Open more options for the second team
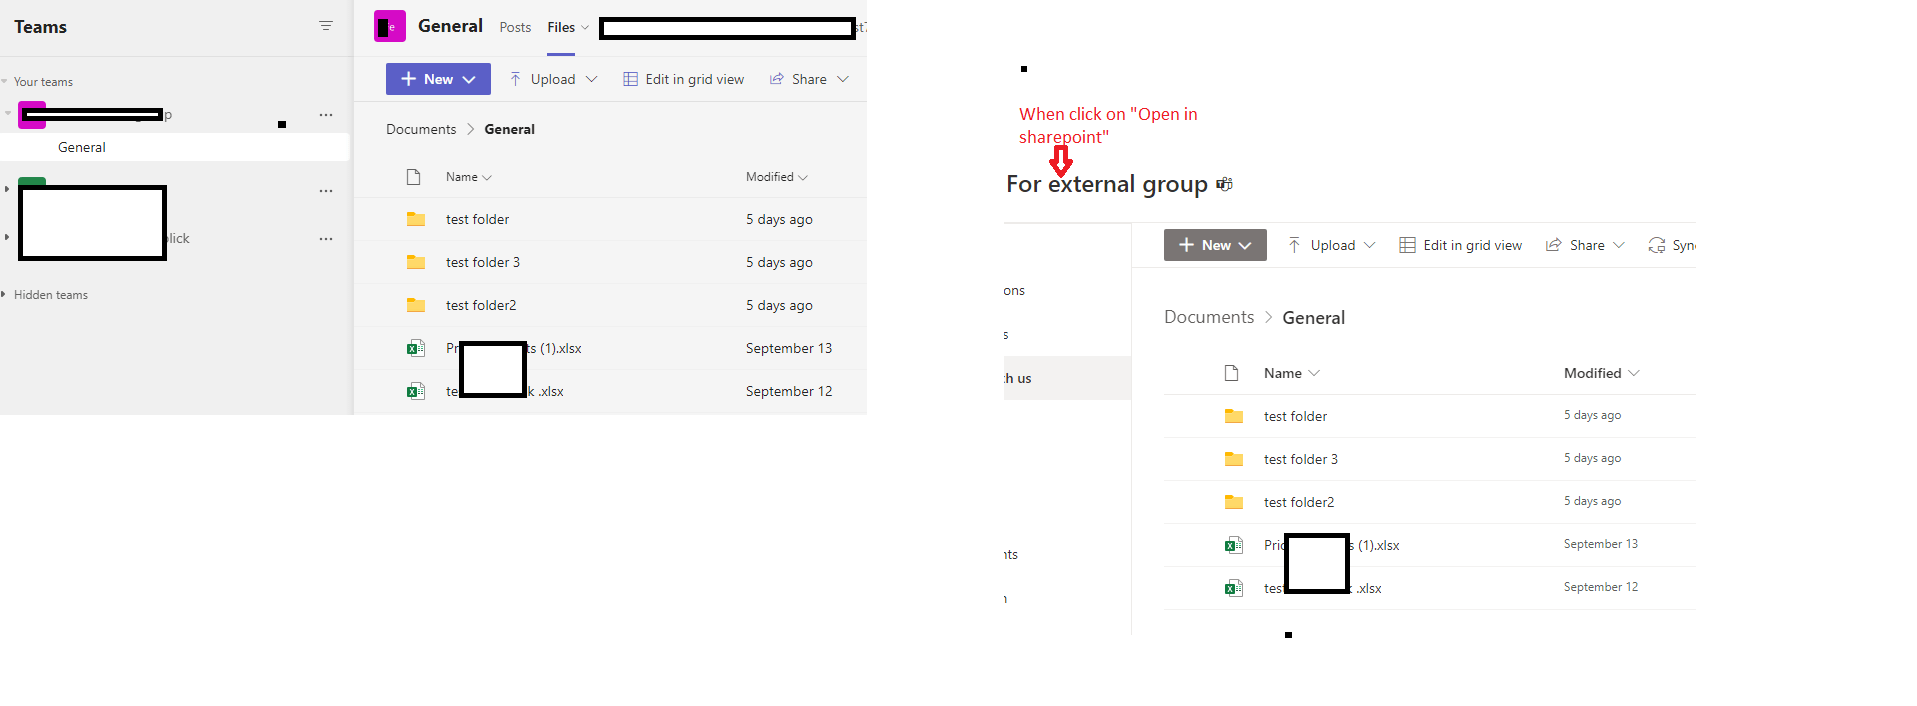Screen dimensions: 1917x706 point(325,191)
